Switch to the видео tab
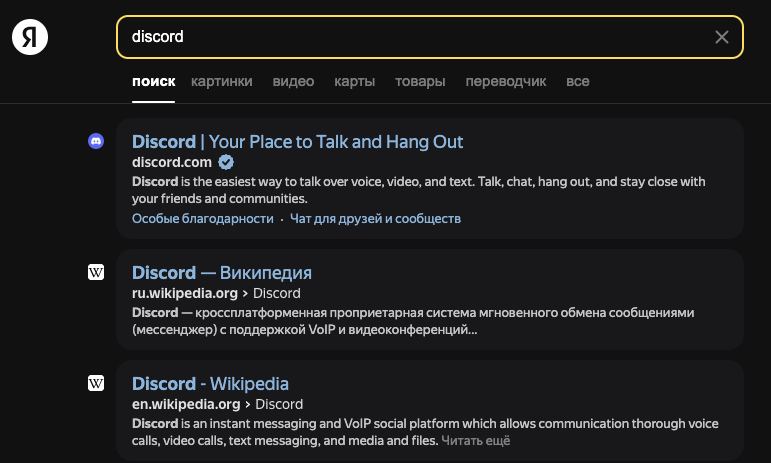771x463 pixels. 293,81
